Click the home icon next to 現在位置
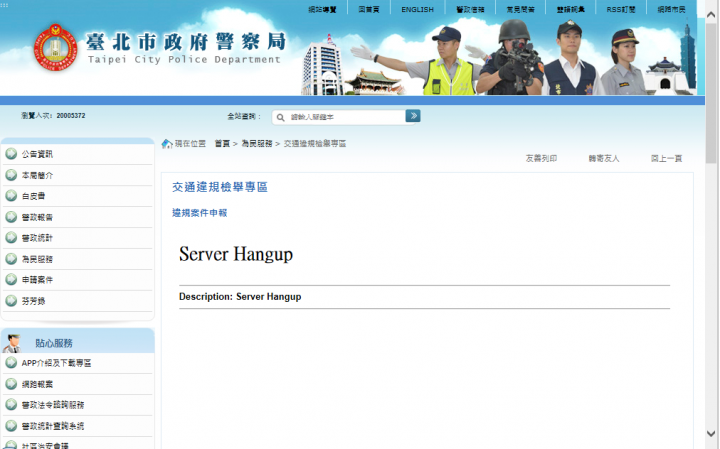 (167, 144)
